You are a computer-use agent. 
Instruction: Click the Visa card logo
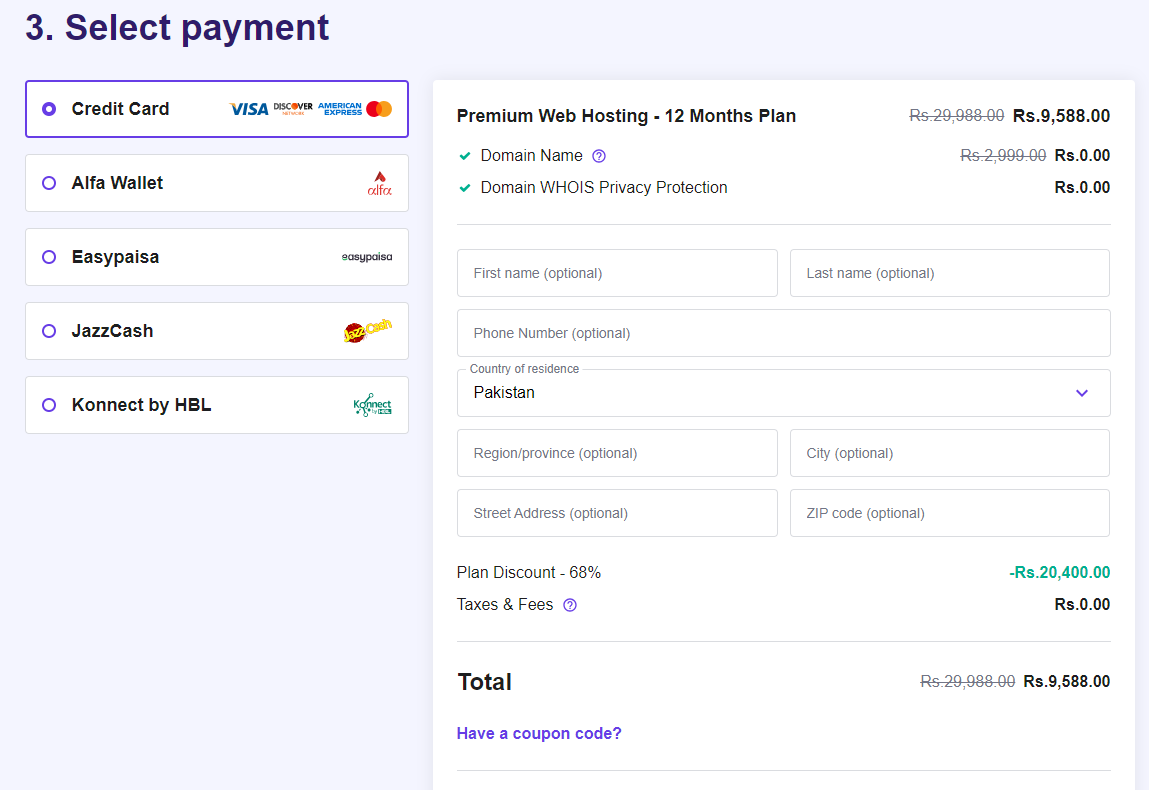point(249,109)
